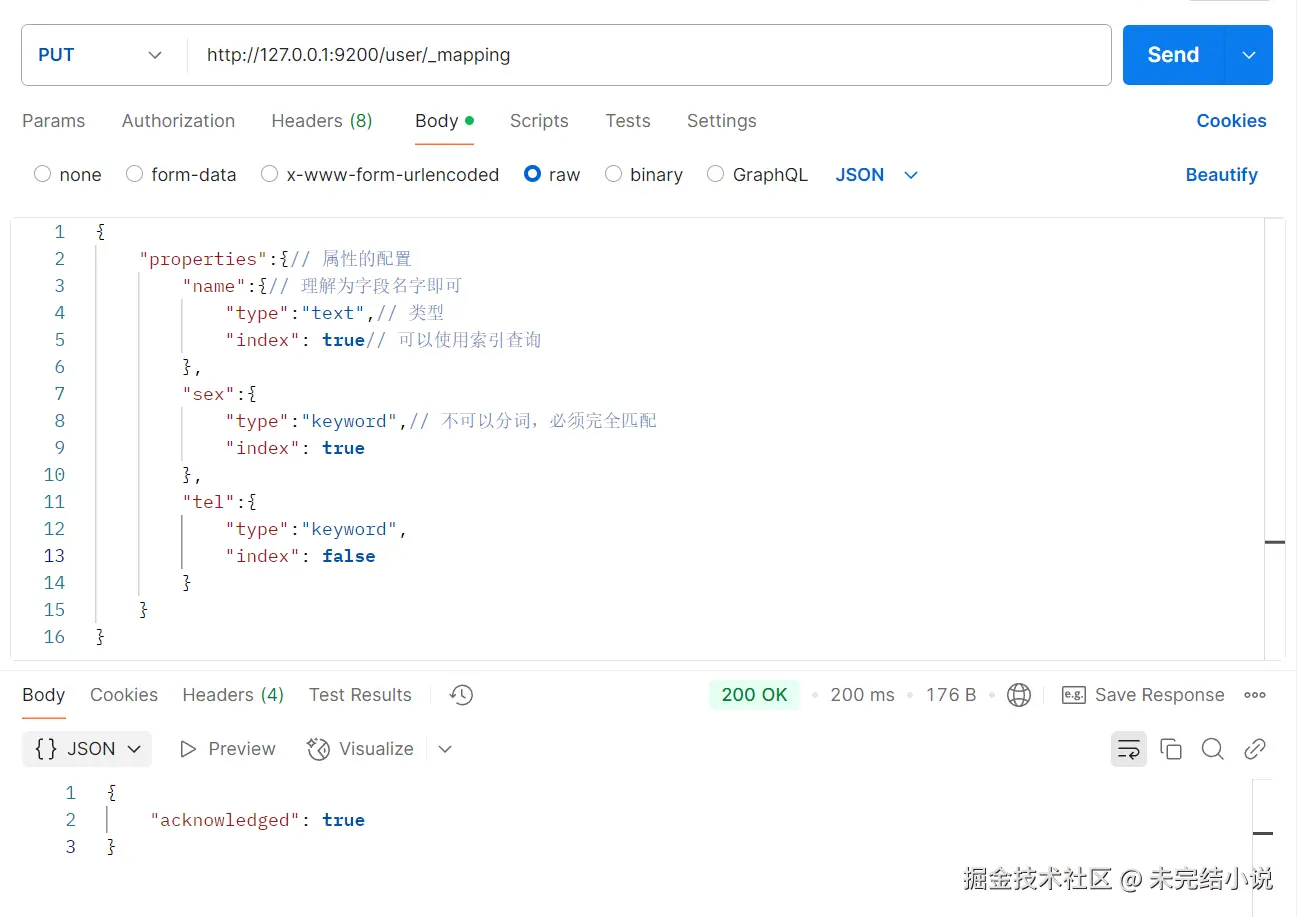Image resolution: width=1298 pixels, height=917 pixels.
Task: Select the form-data radio button
Action: (x=134, y=174)
